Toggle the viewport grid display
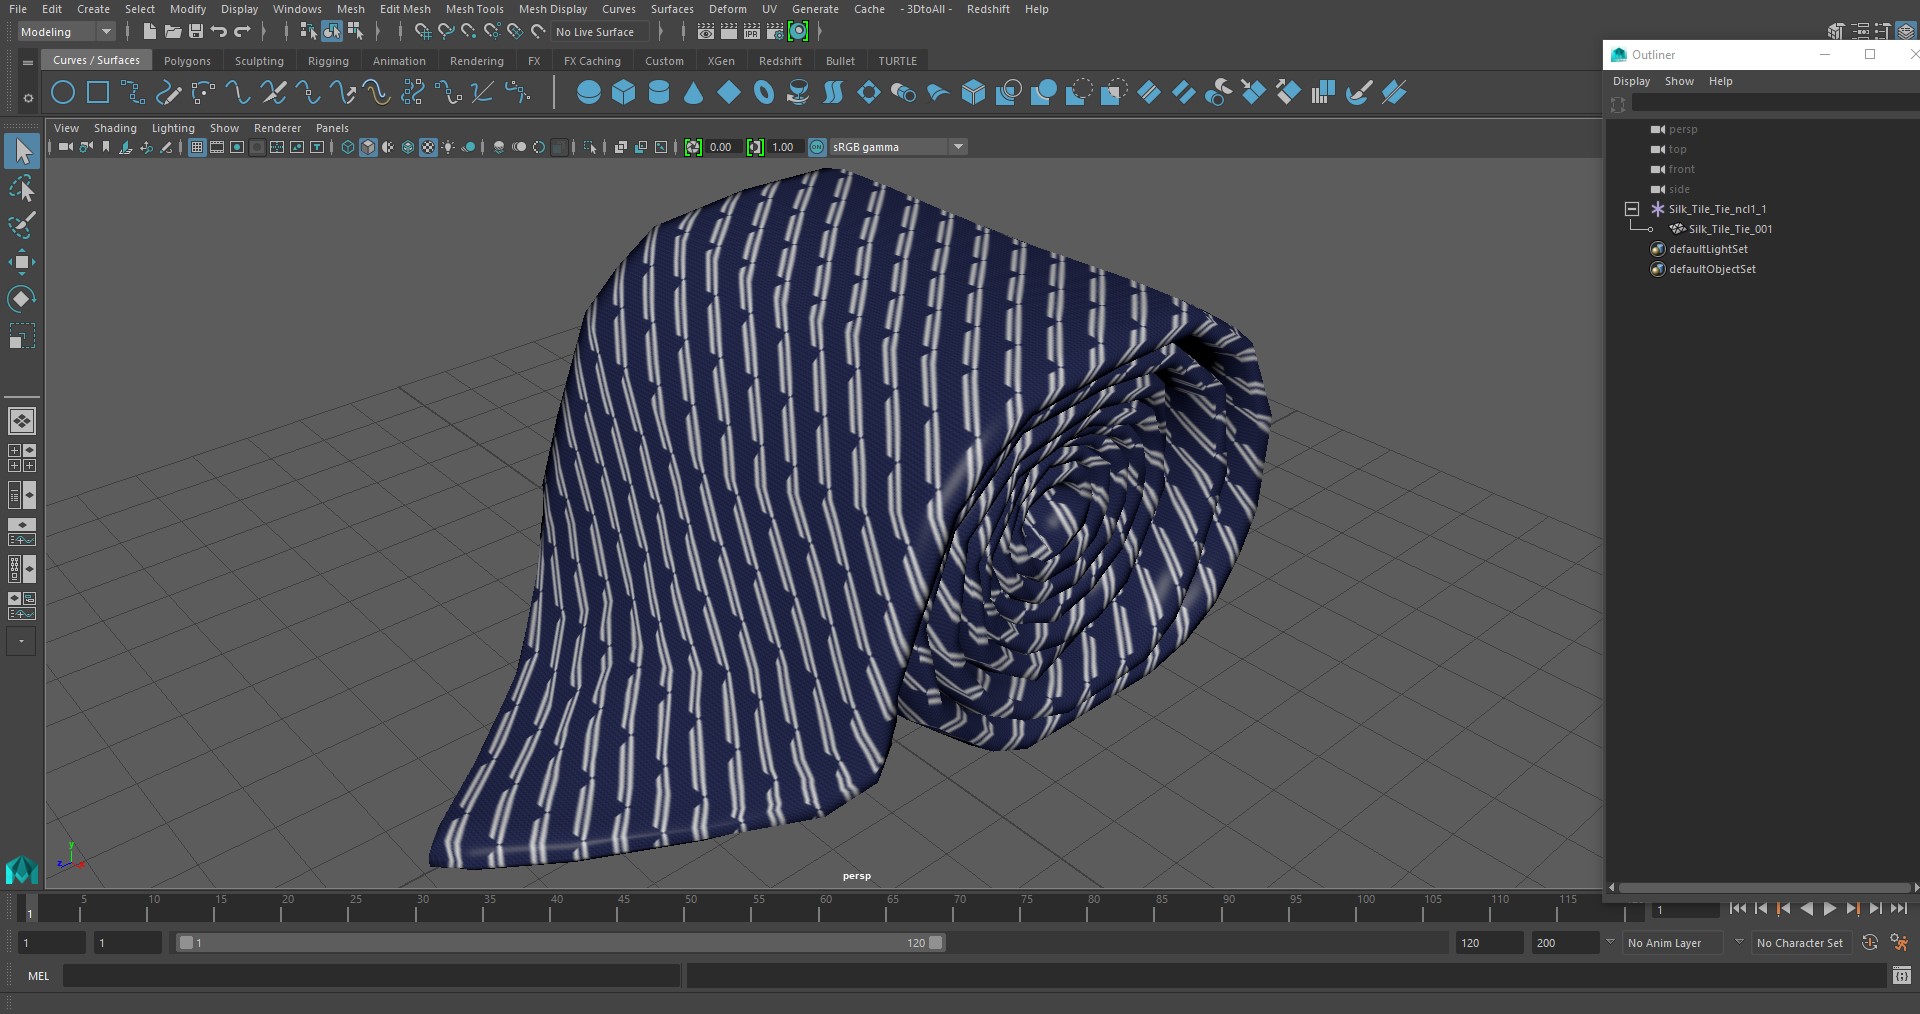The width and height of the screenshot is (1920, 1014). pos(197,147)
